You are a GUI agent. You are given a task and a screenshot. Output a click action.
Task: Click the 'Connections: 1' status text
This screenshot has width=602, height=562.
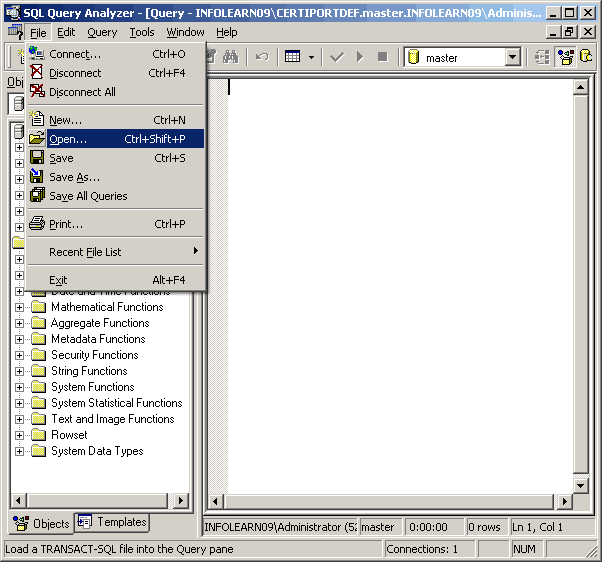pyautogui.click(x=422, y=549)
